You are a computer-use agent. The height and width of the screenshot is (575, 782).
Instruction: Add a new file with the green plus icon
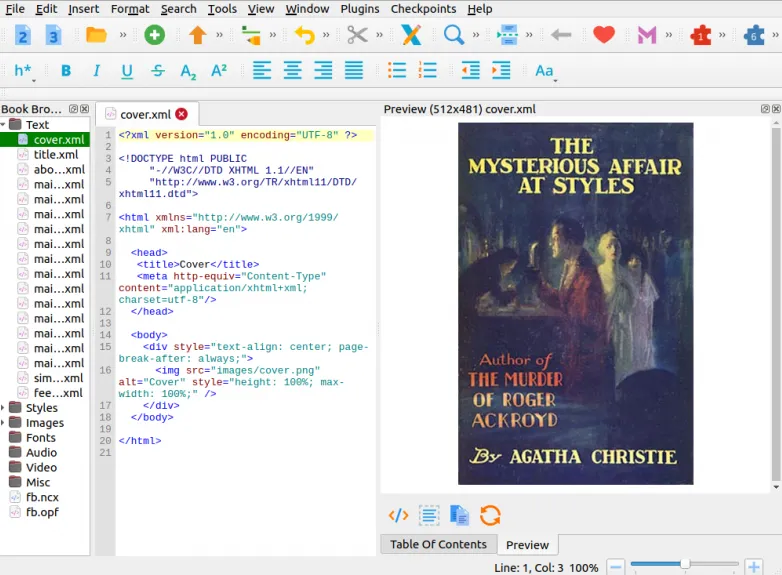click(x=155, y=35)
